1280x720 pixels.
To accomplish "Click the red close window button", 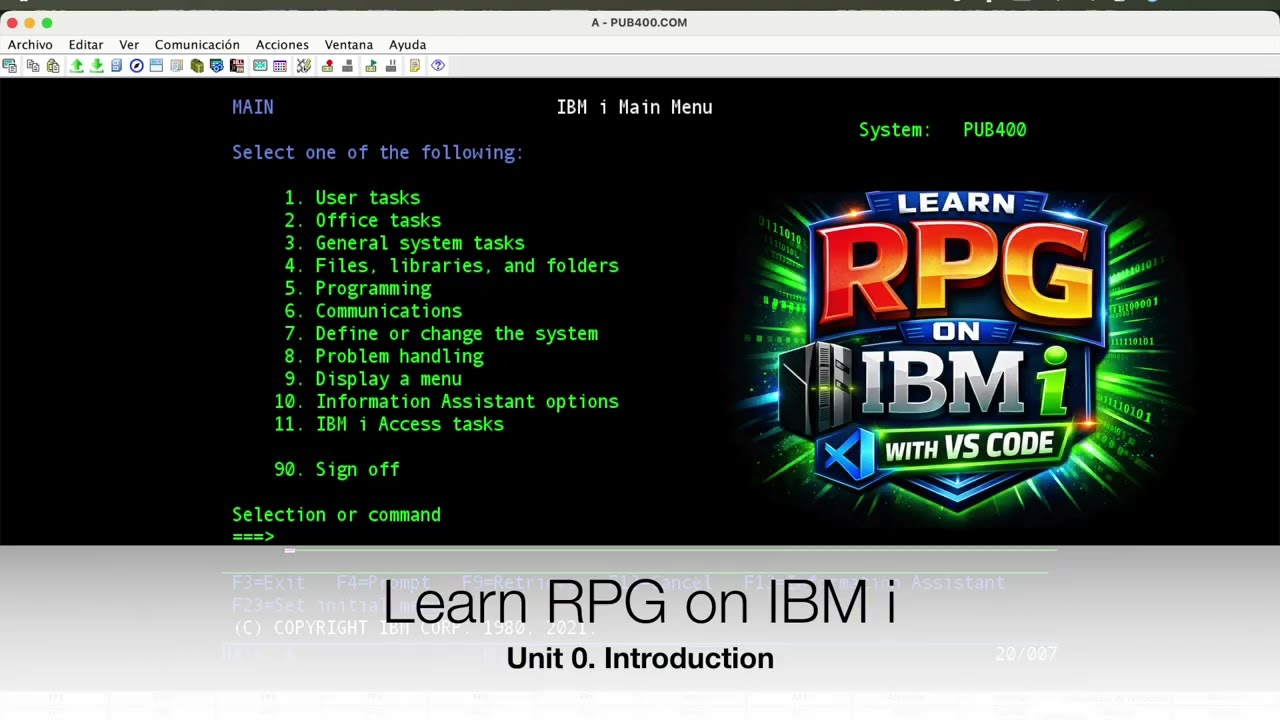I will (12, 23).
